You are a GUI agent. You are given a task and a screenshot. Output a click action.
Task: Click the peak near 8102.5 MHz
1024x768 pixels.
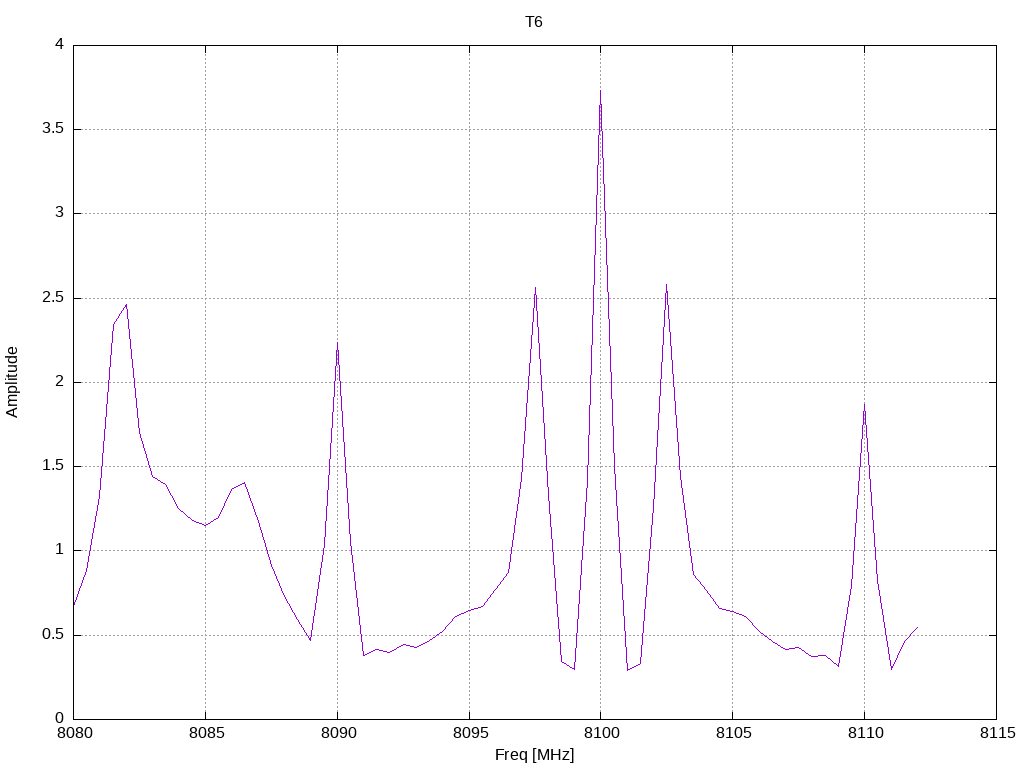click(666, 285)
